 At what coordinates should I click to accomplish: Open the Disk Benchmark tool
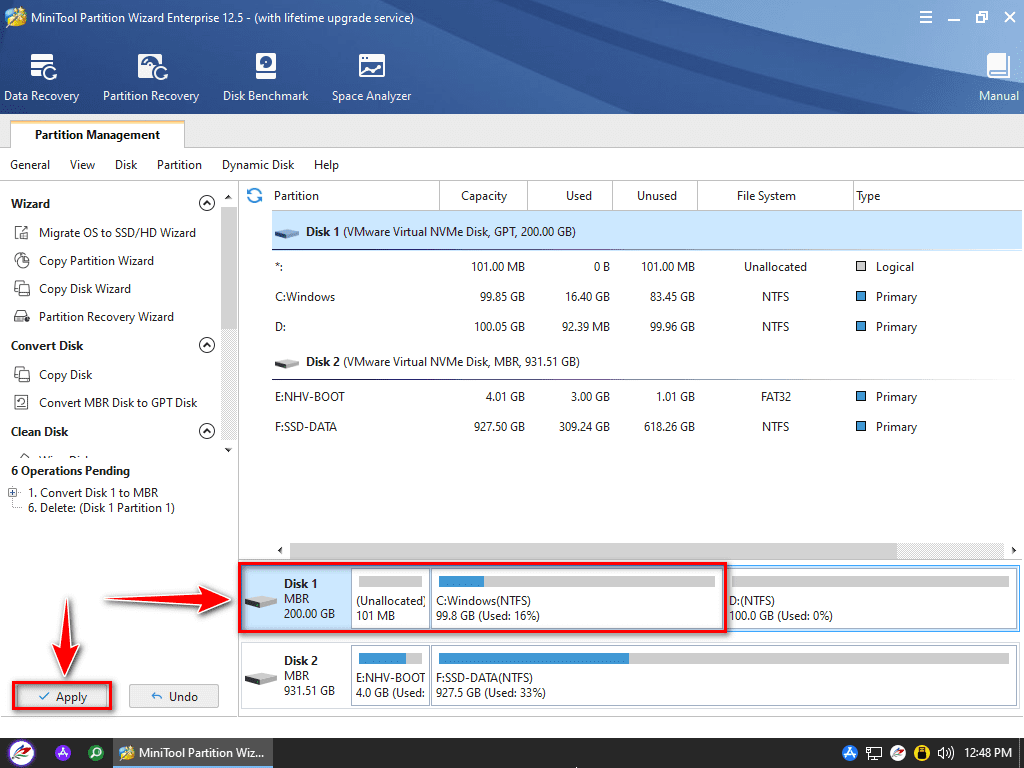point(265,75)
